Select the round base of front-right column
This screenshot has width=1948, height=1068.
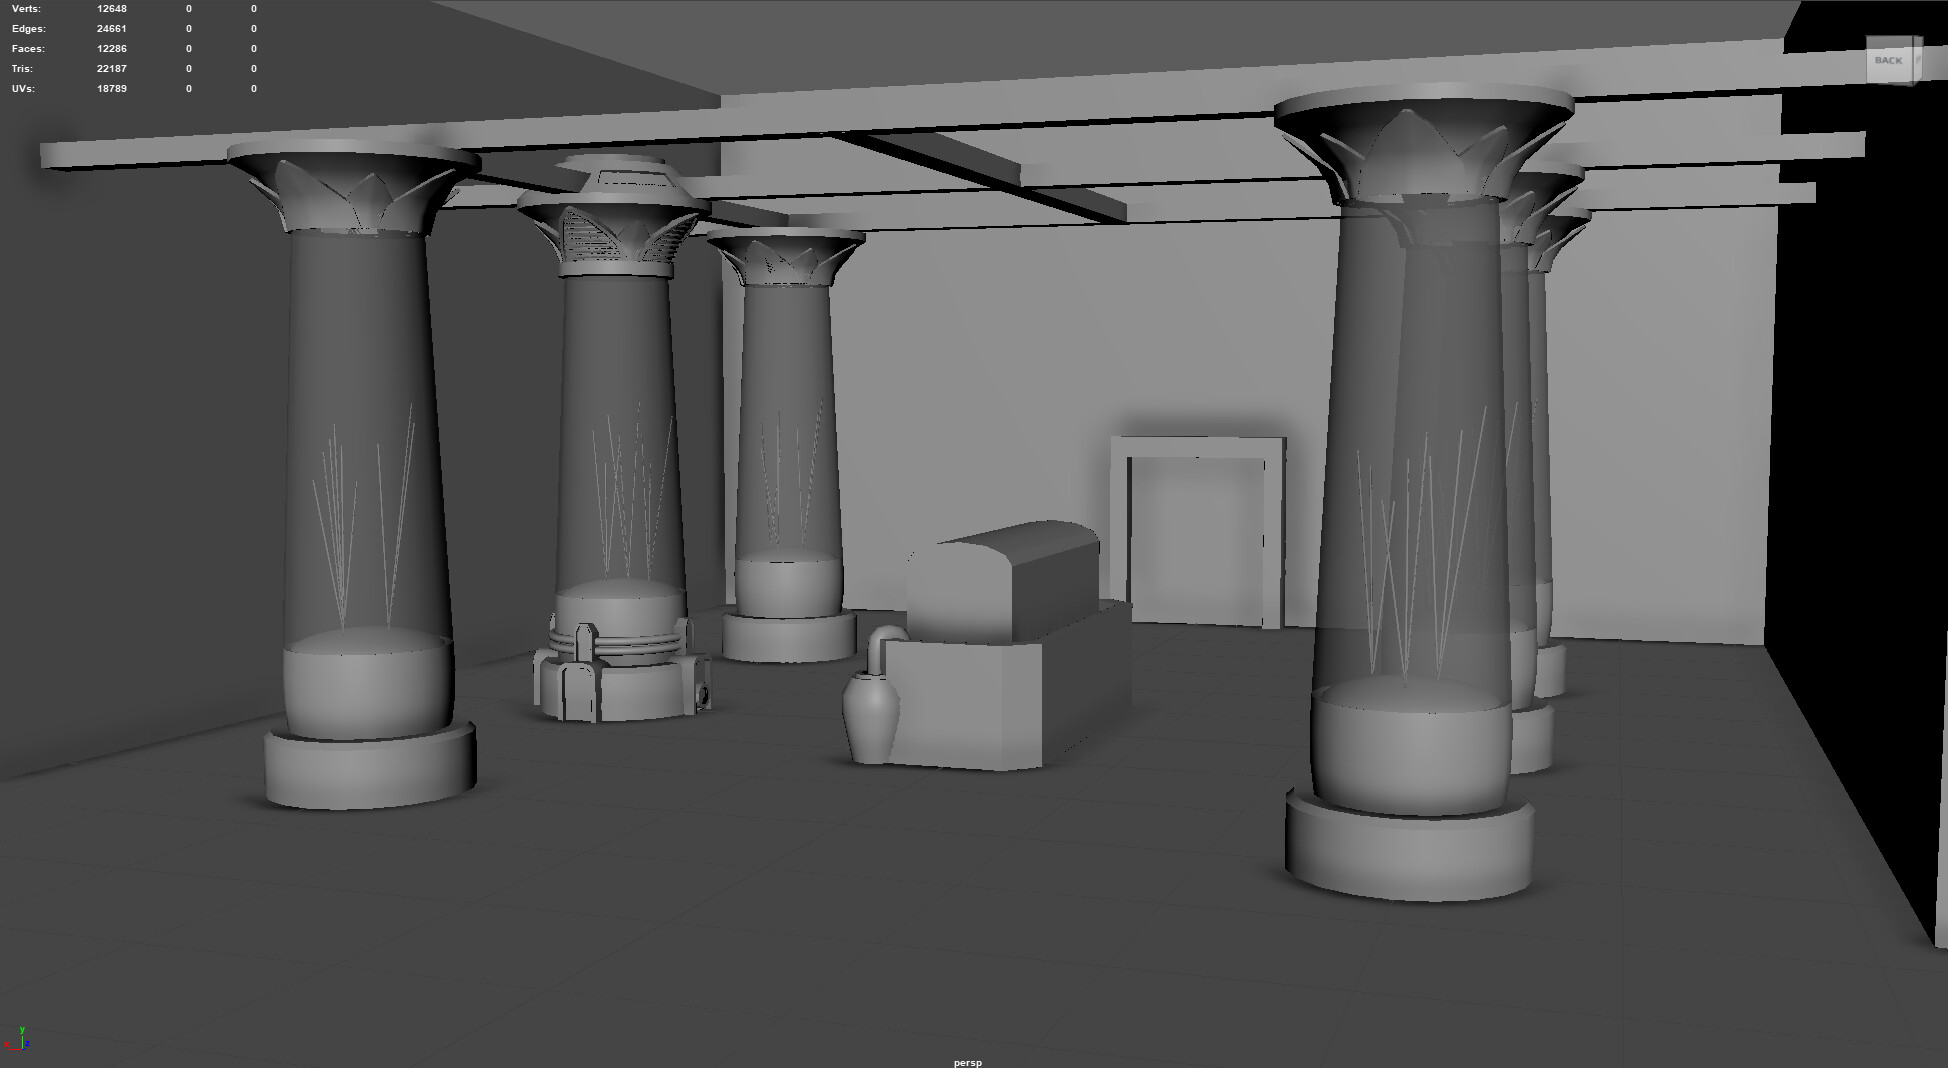click(x=1408, y=850)
